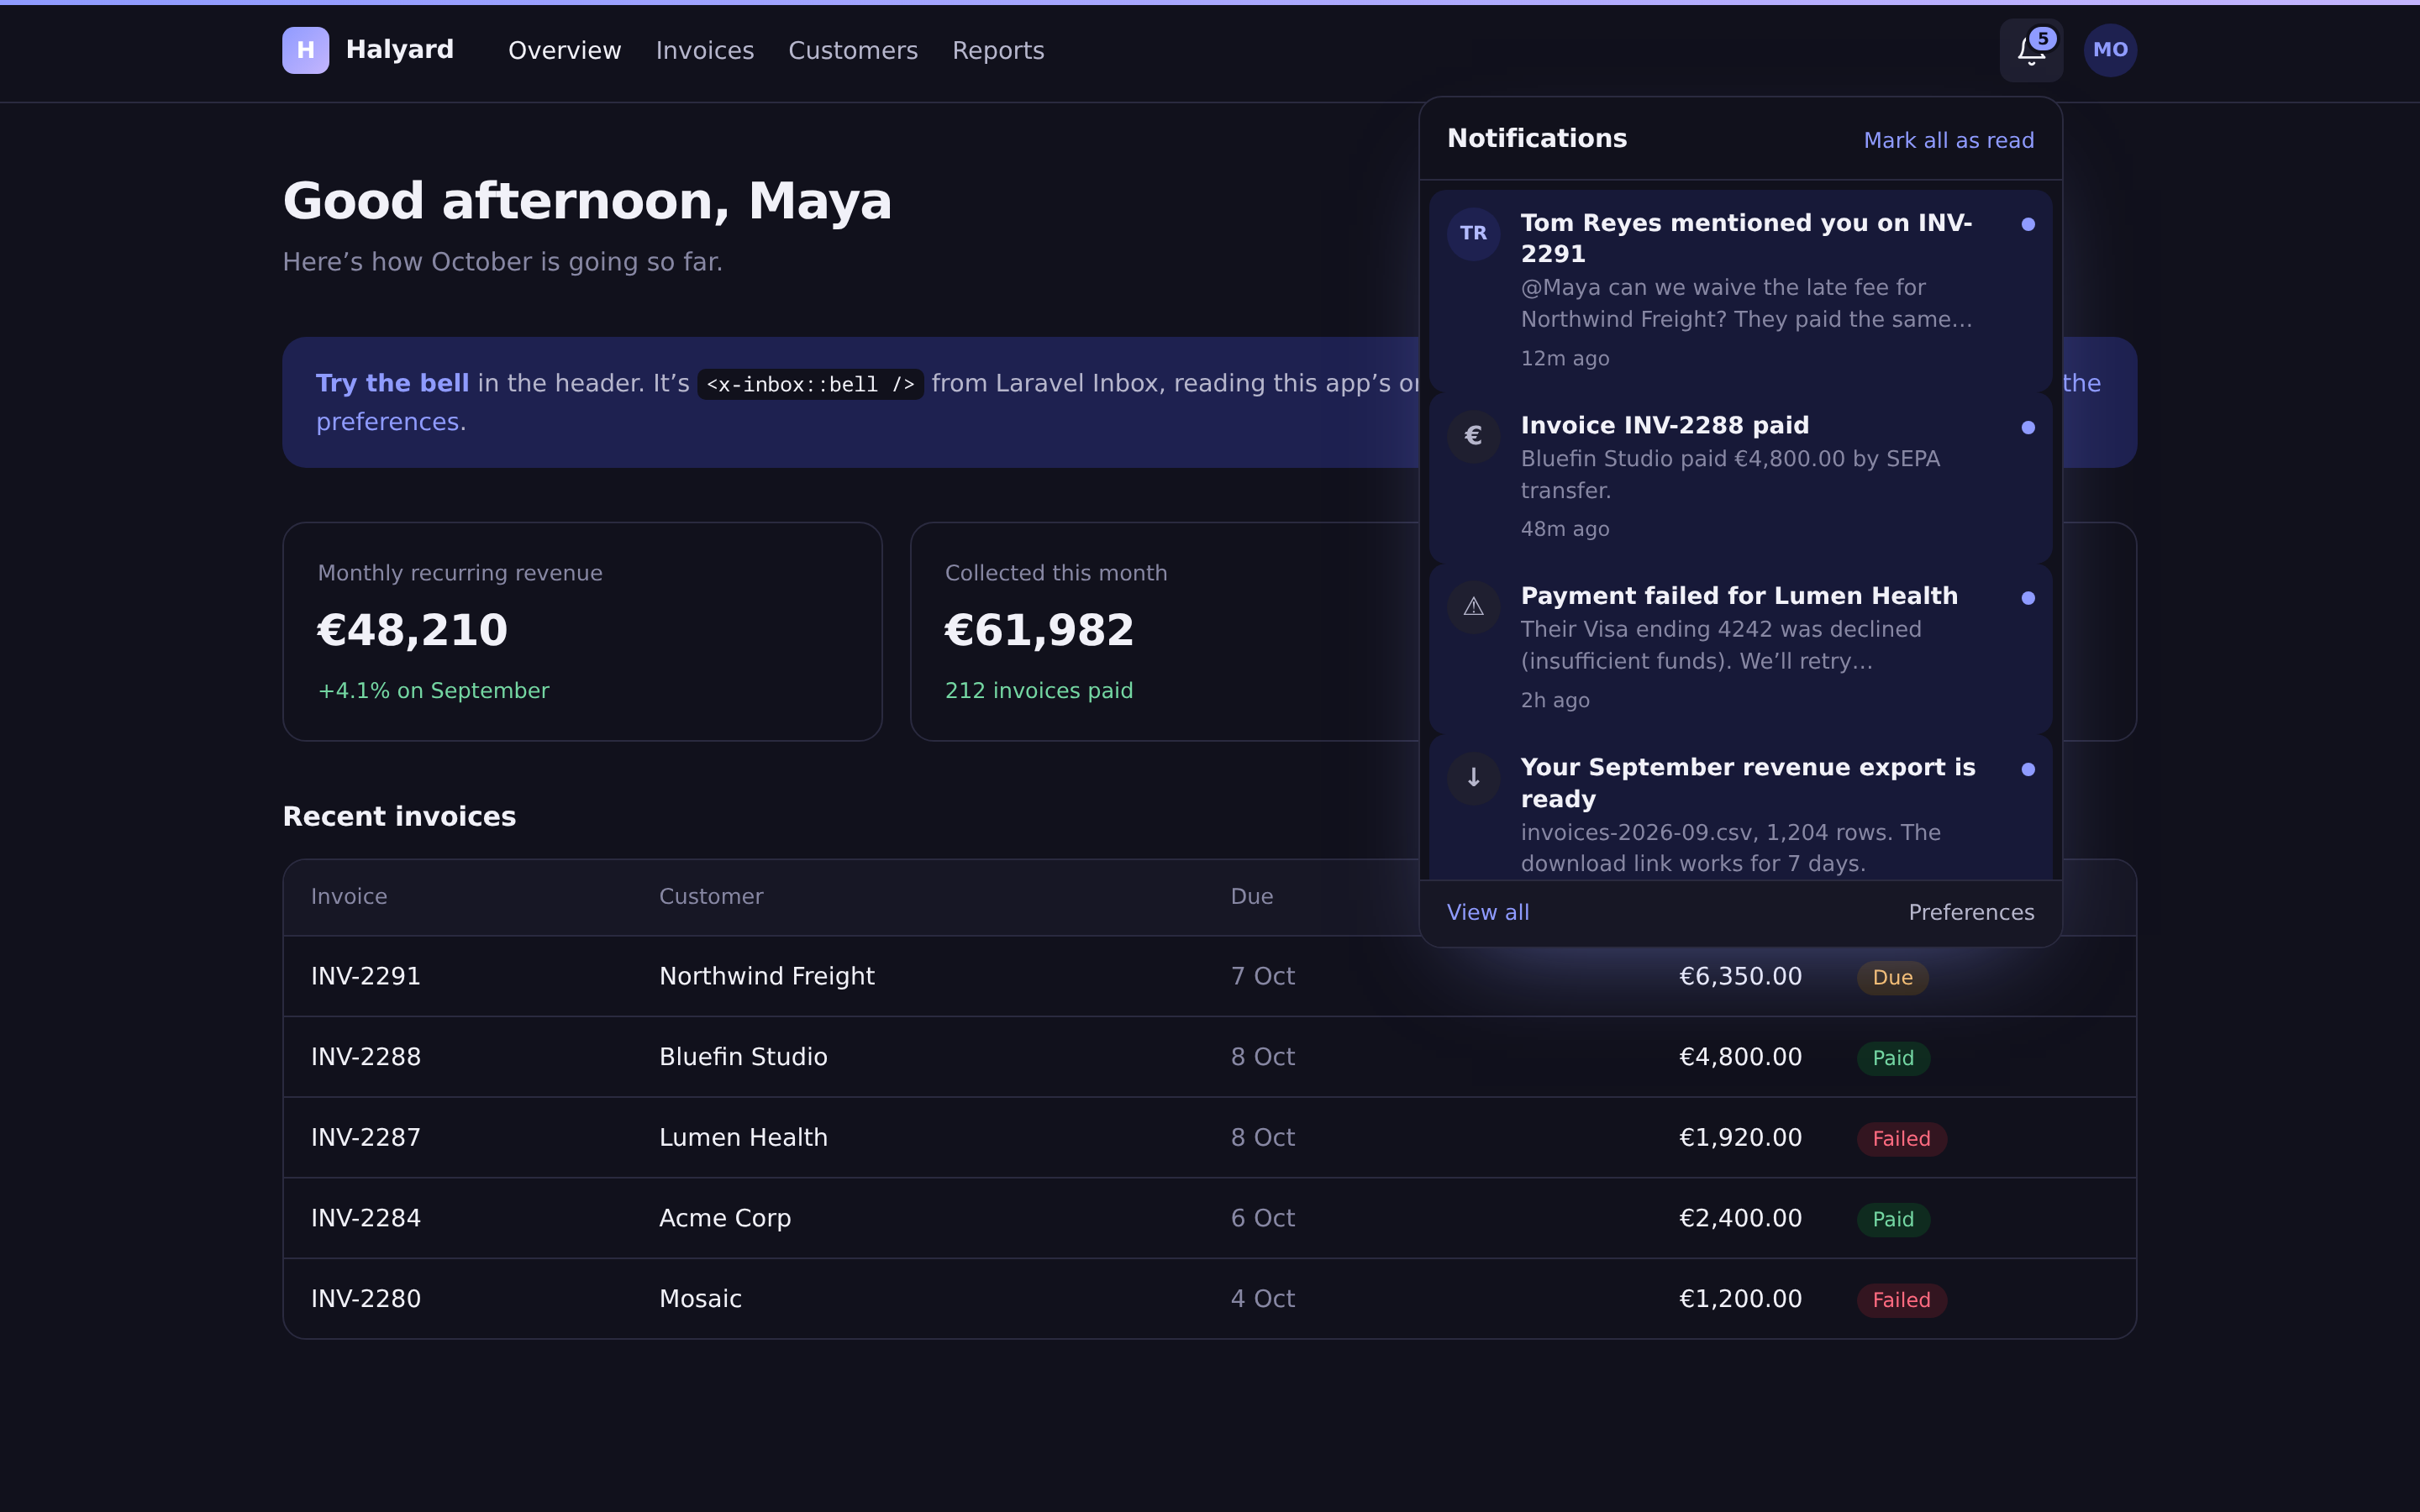
Task: Click the TR avatar in Tom Reyes notification
Action: click(1473, 234)
